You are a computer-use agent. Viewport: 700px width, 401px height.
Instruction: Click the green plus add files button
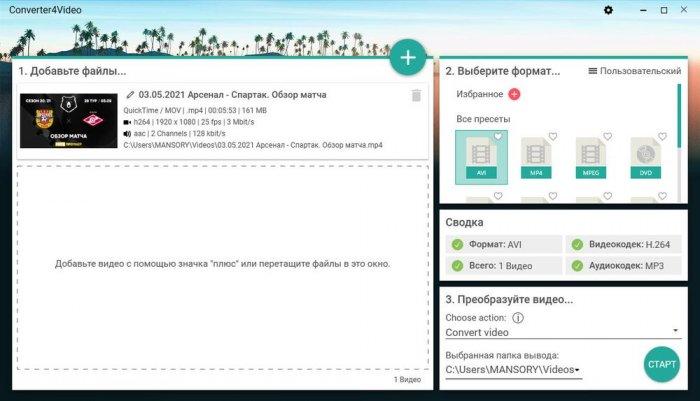[x=408, y=58]
